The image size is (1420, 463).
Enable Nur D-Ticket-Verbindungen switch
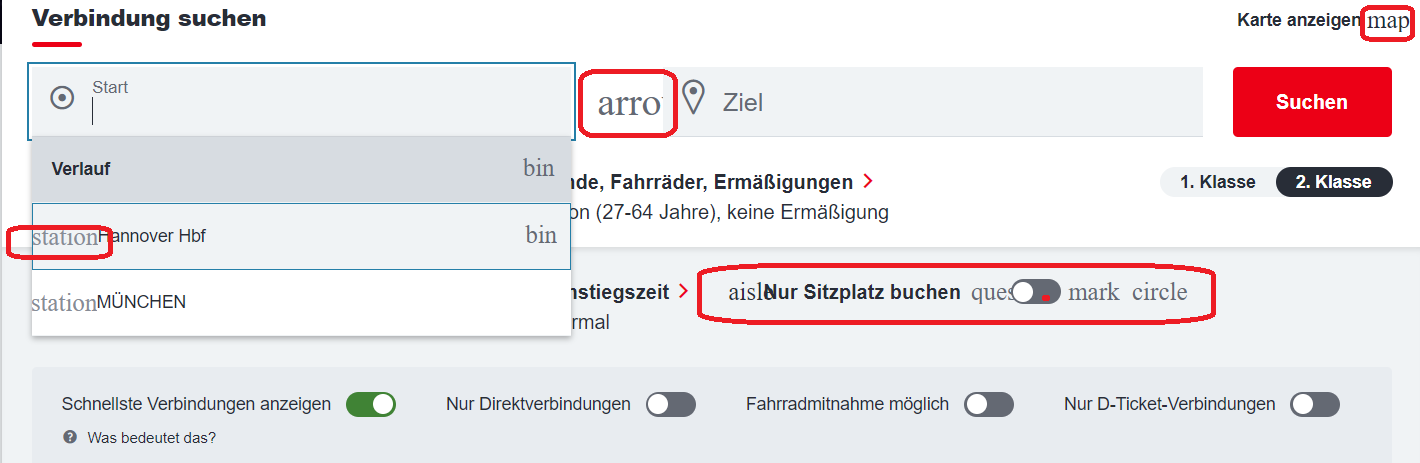tap(1315, 405)
